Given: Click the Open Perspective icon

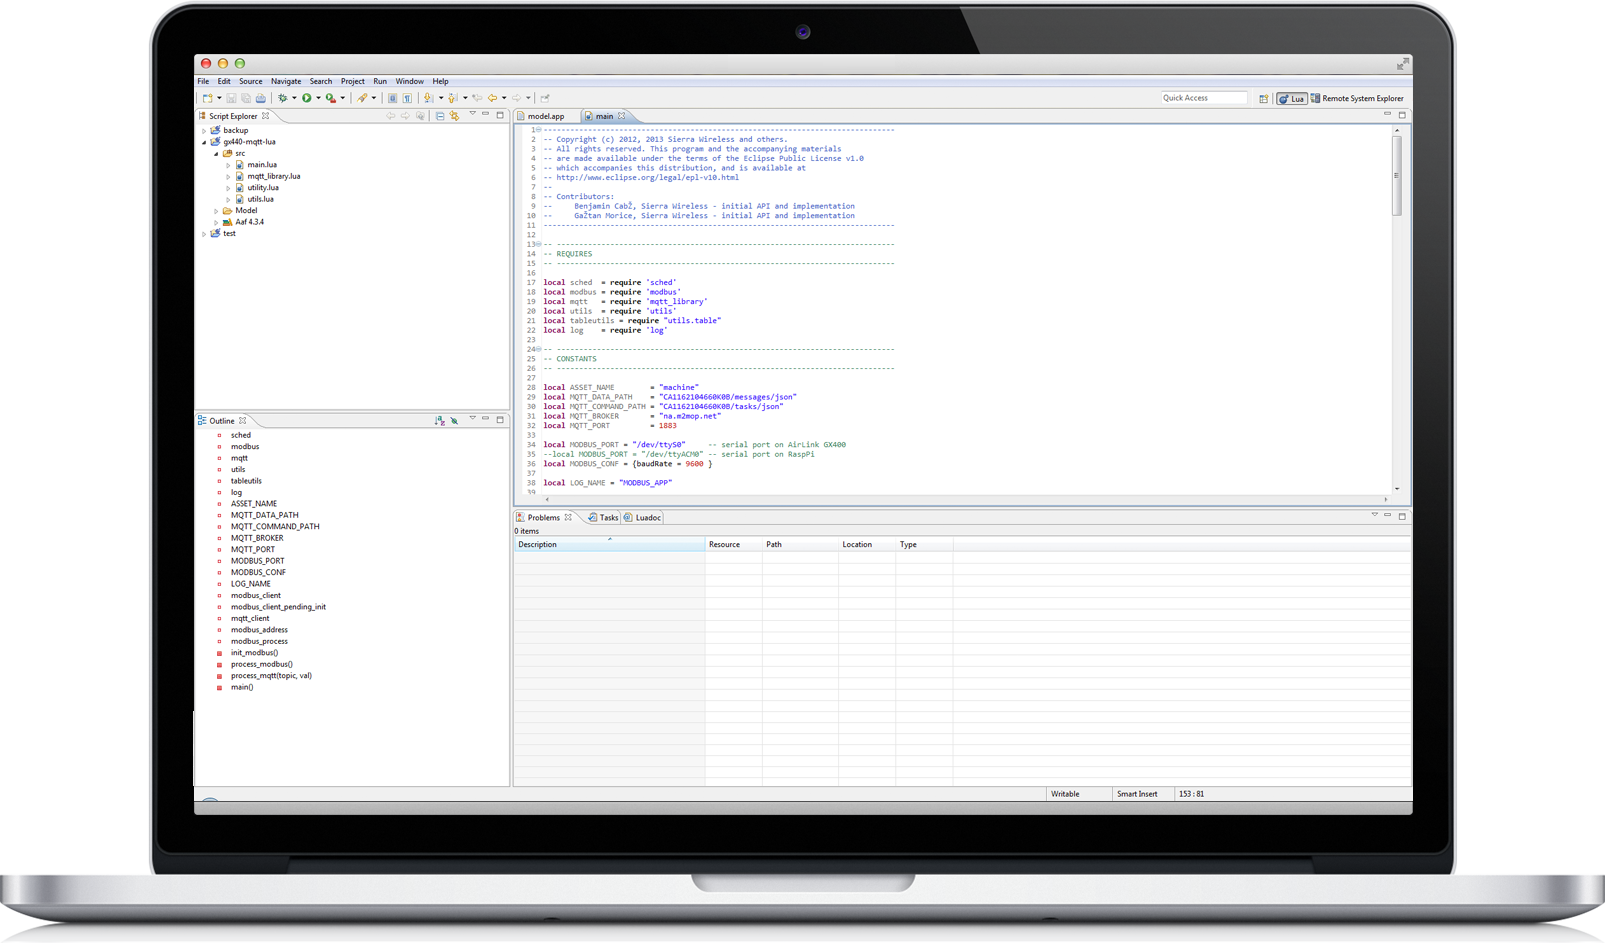Looking at the screenshot, I should point(1264,99).
